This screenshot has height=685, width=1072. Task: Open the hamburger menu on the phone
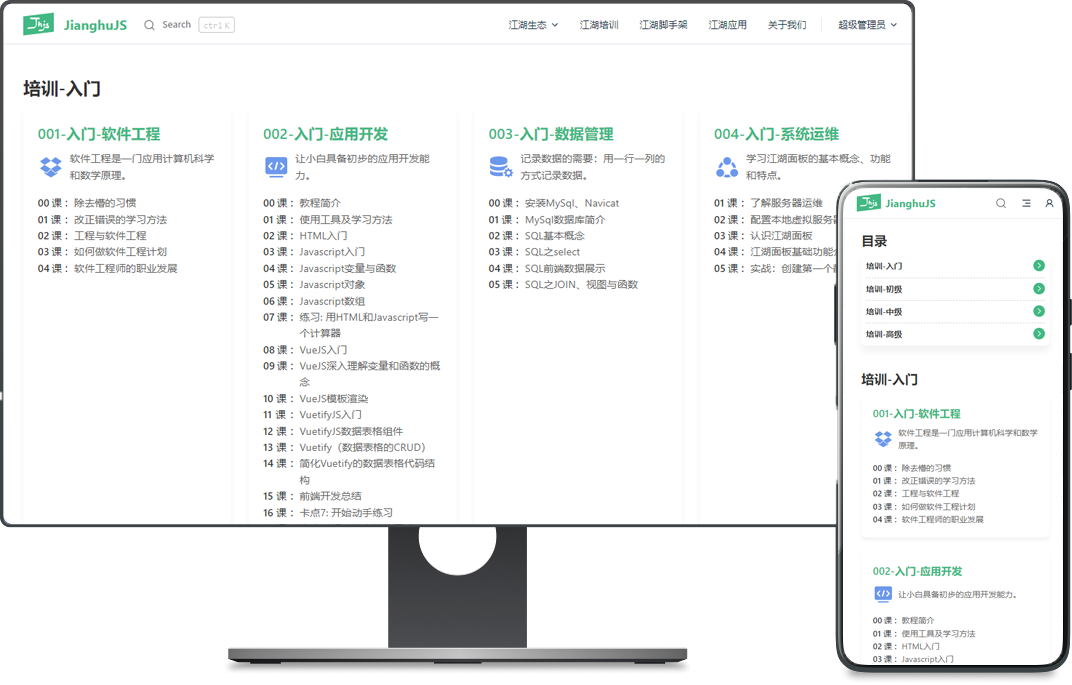click(x=1026, y=203)
